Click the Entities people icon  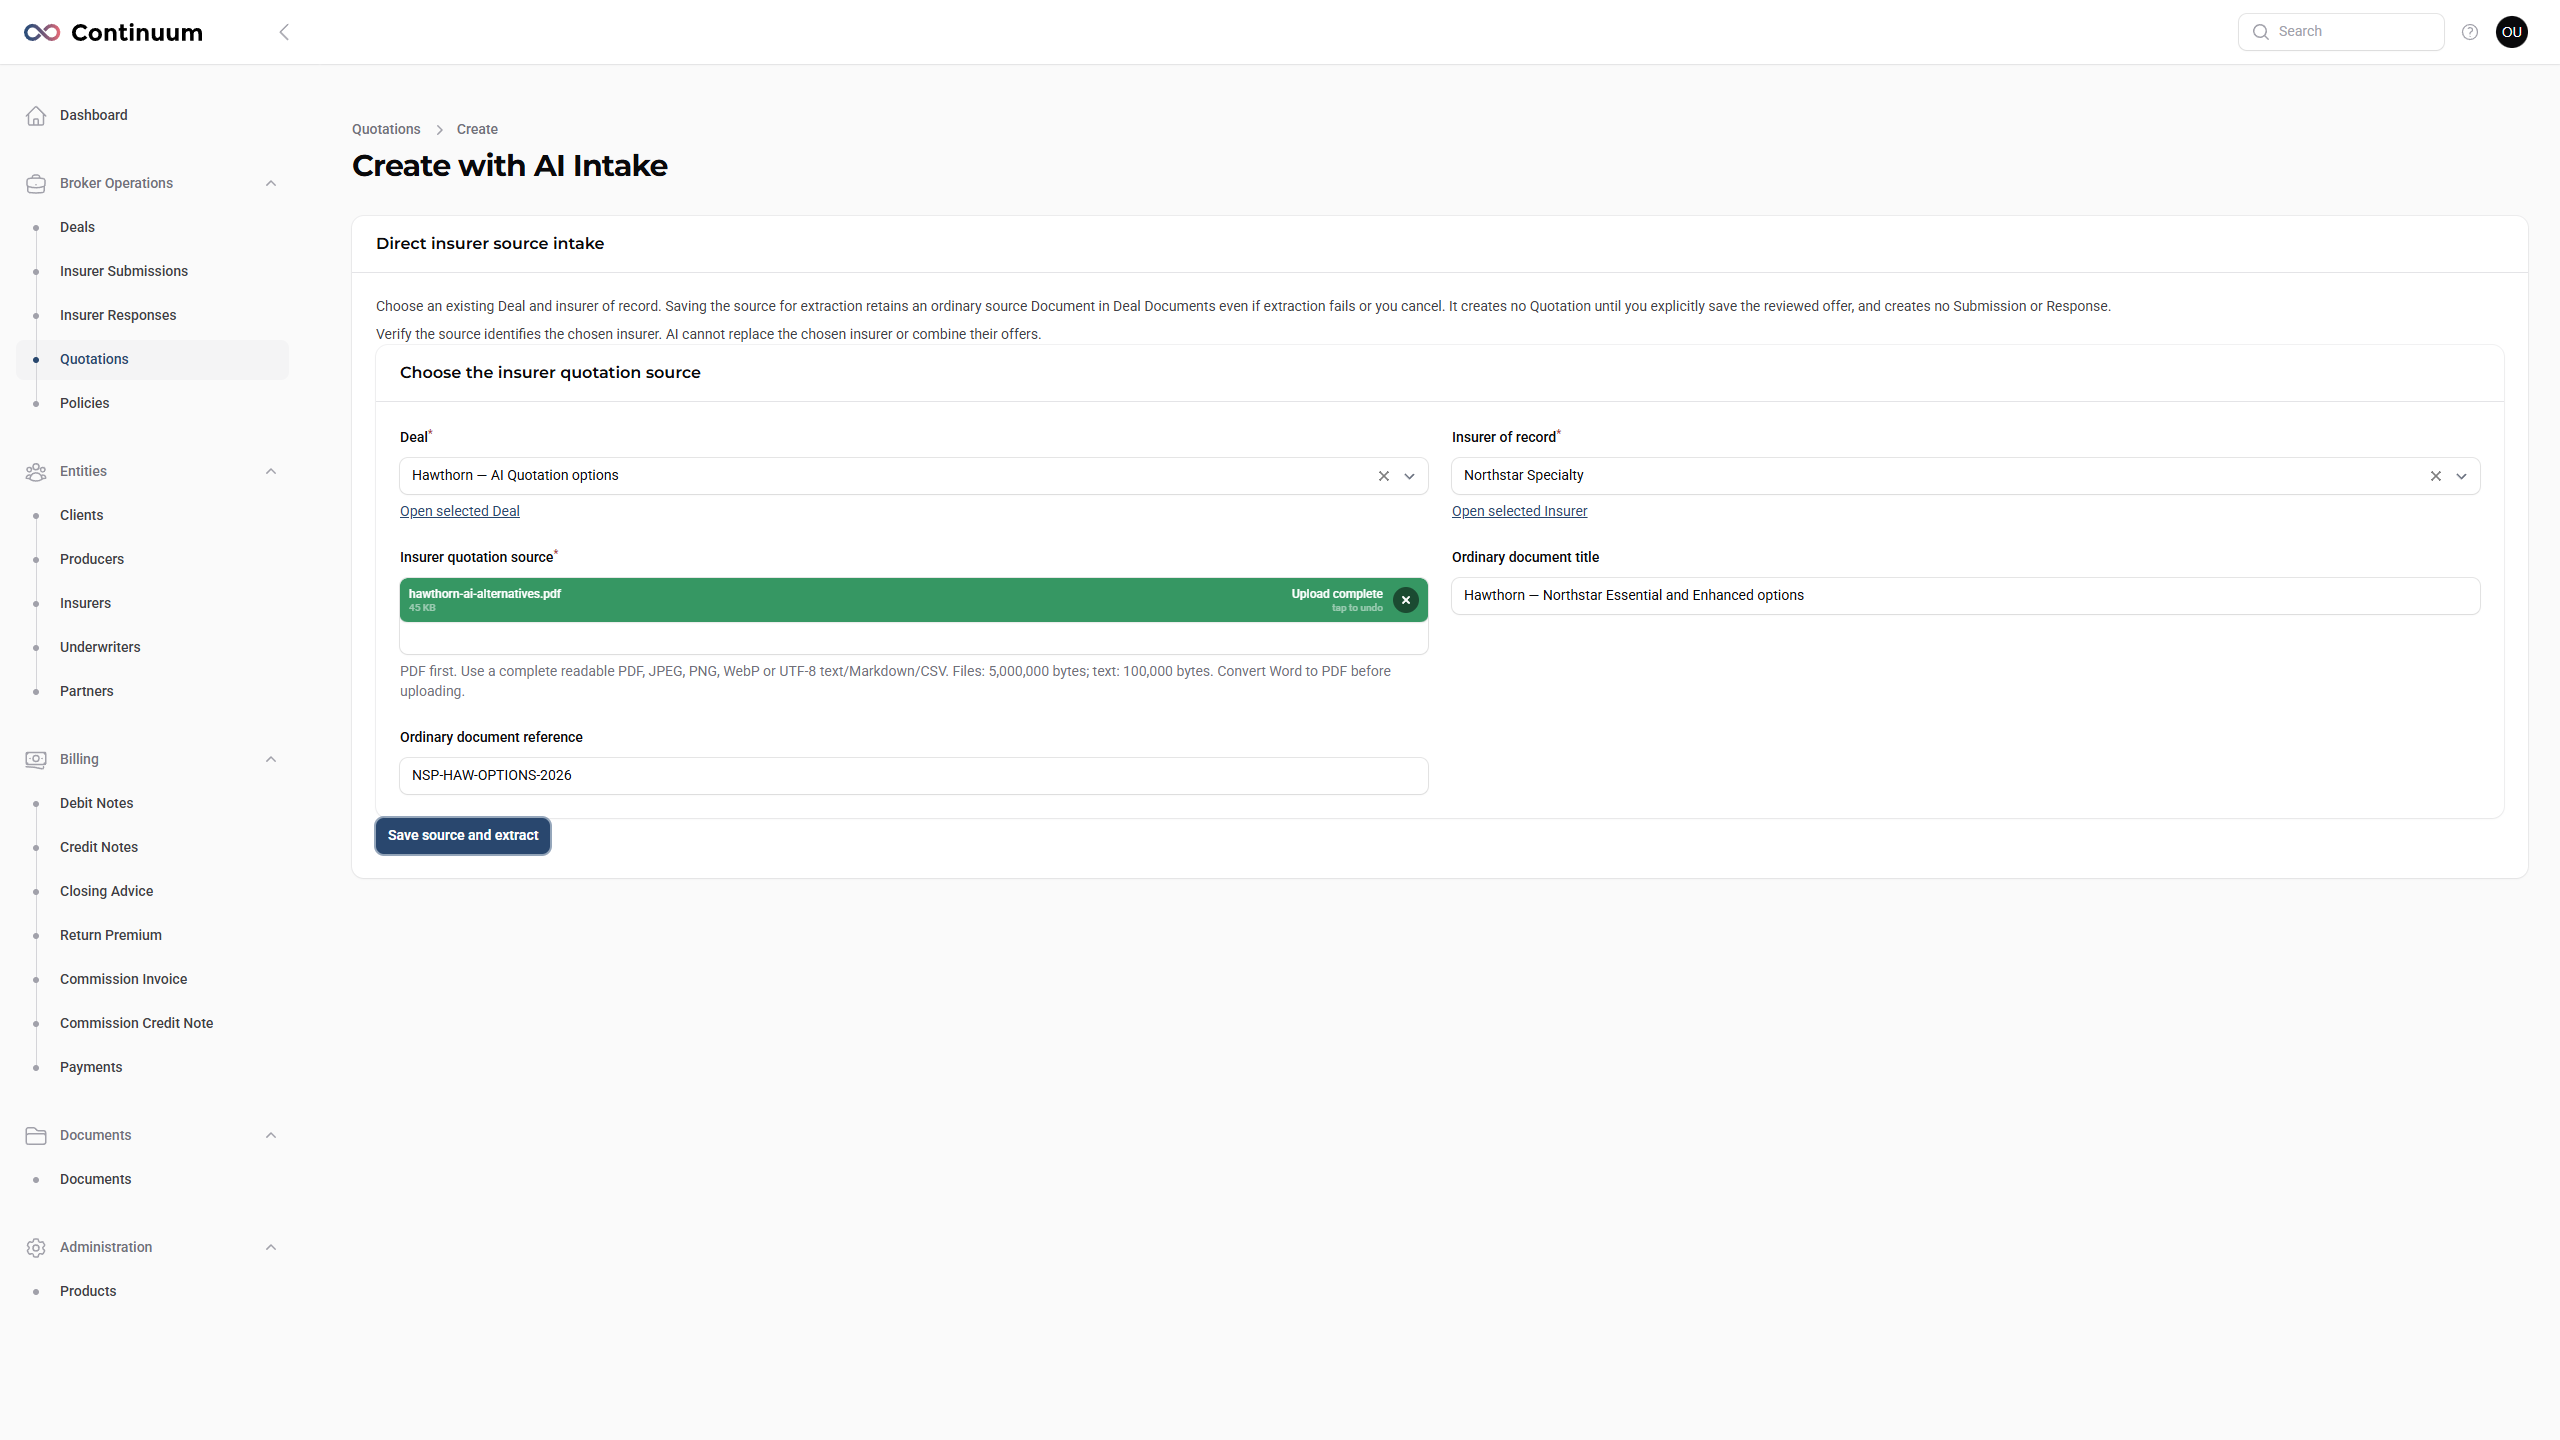tap(36, 471)
